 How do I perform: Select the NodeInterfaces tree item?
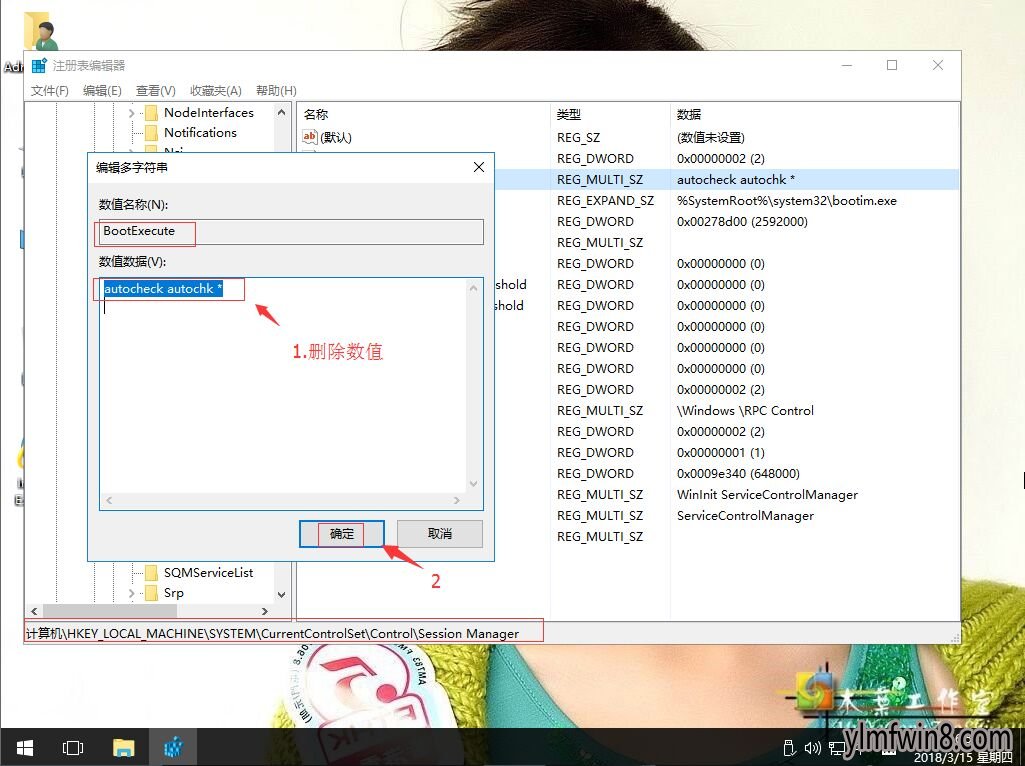(209, 113)
